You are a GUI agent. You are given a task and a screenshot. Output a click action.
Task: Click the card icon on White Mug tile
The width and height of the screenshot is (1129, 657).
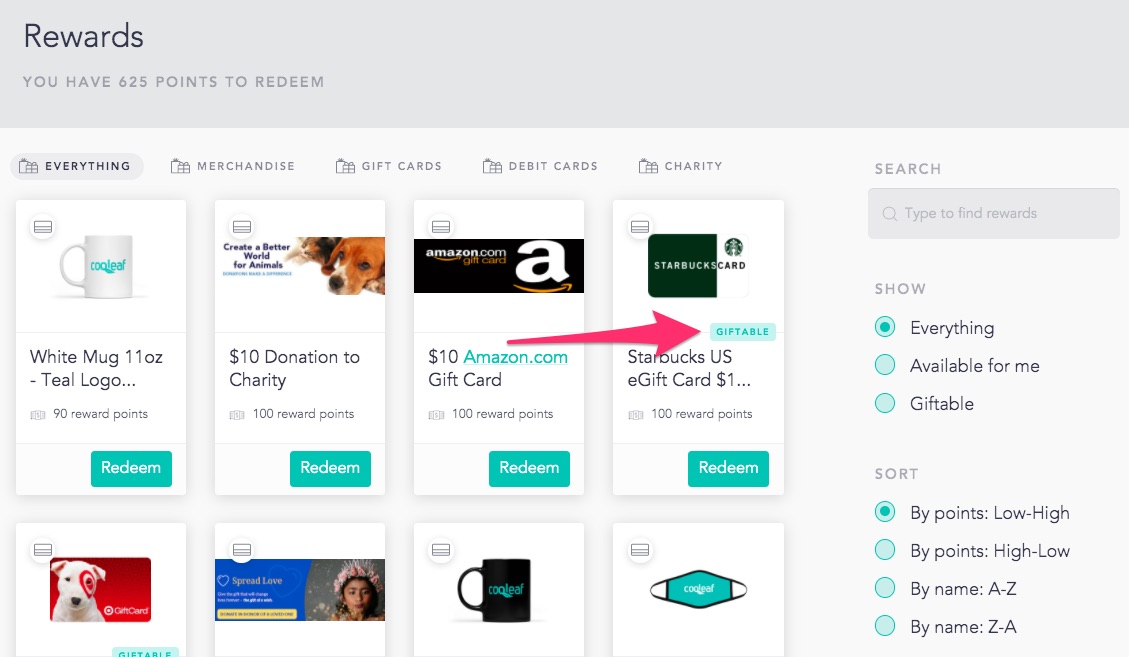(x=43, y=227)
